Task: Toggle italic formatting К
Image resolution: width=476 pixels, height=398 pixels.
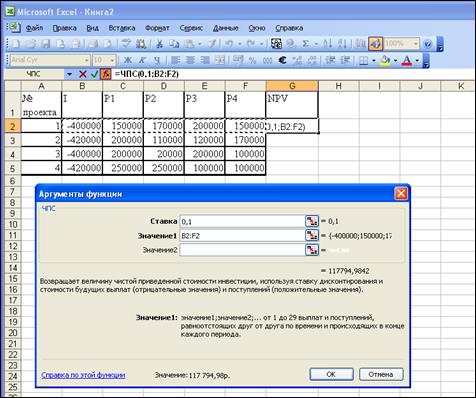Action: (142, 60)
